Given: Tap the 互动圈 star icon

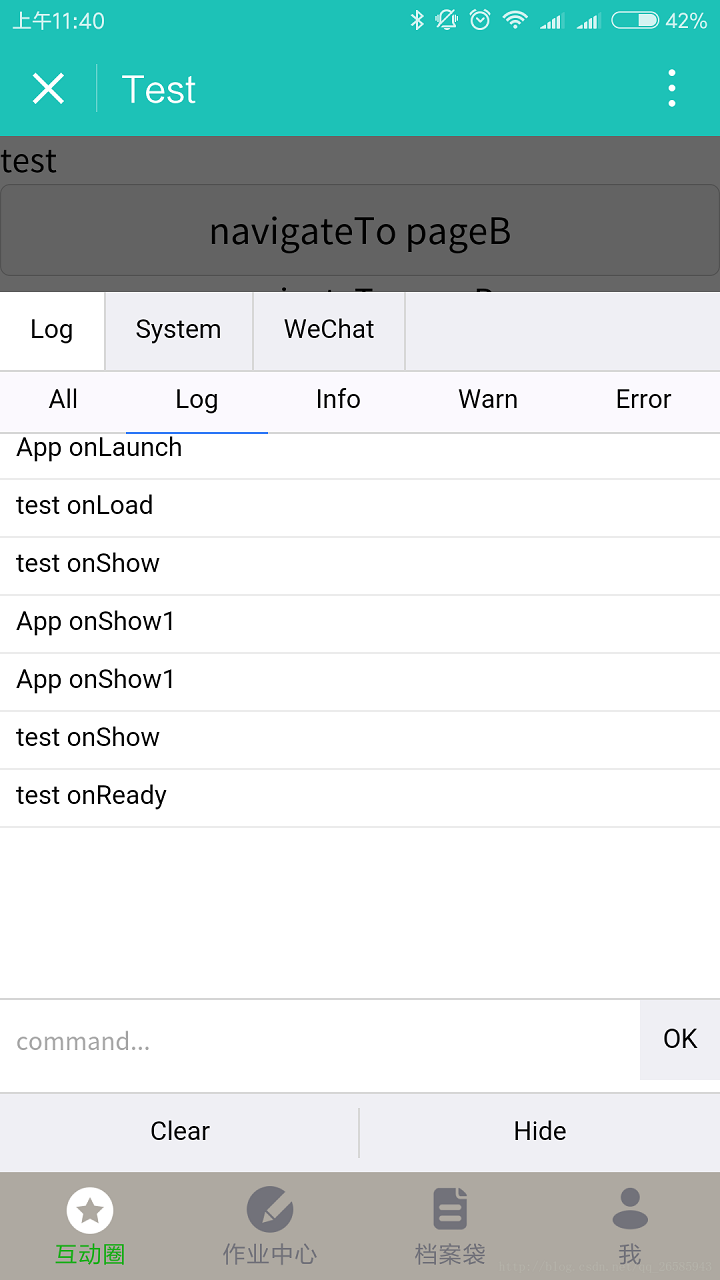Looking at the screenshot, I should 90,1211.
